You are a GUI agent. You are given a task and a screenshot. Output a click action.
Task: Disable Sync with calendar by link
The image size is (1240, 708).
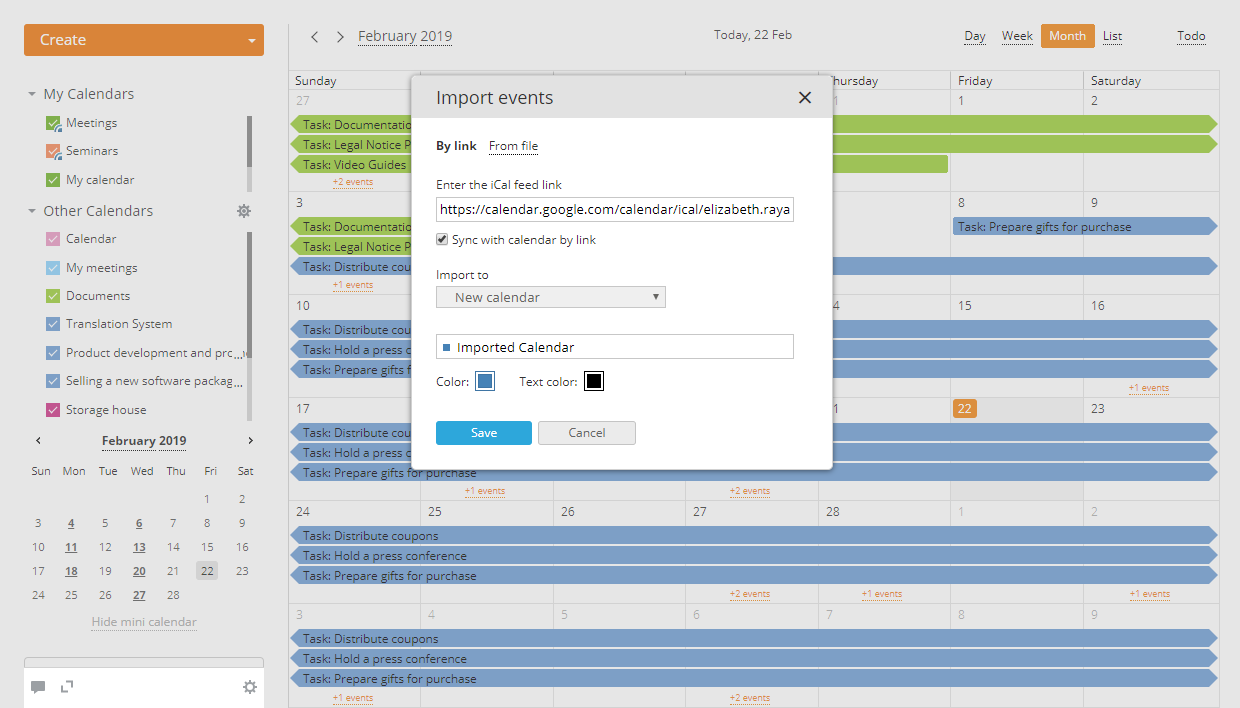click(x=441, y=239)
